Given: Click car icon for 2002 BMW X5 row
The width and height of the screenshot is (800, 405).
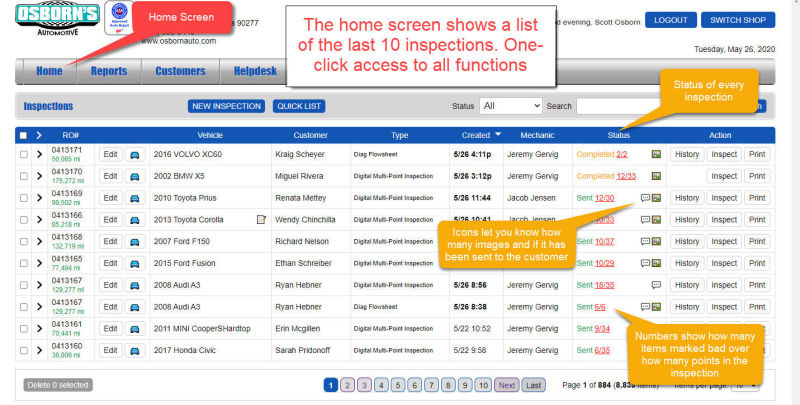Looking at the screenshot, I should pyautogui.click(x=135, y=176).
